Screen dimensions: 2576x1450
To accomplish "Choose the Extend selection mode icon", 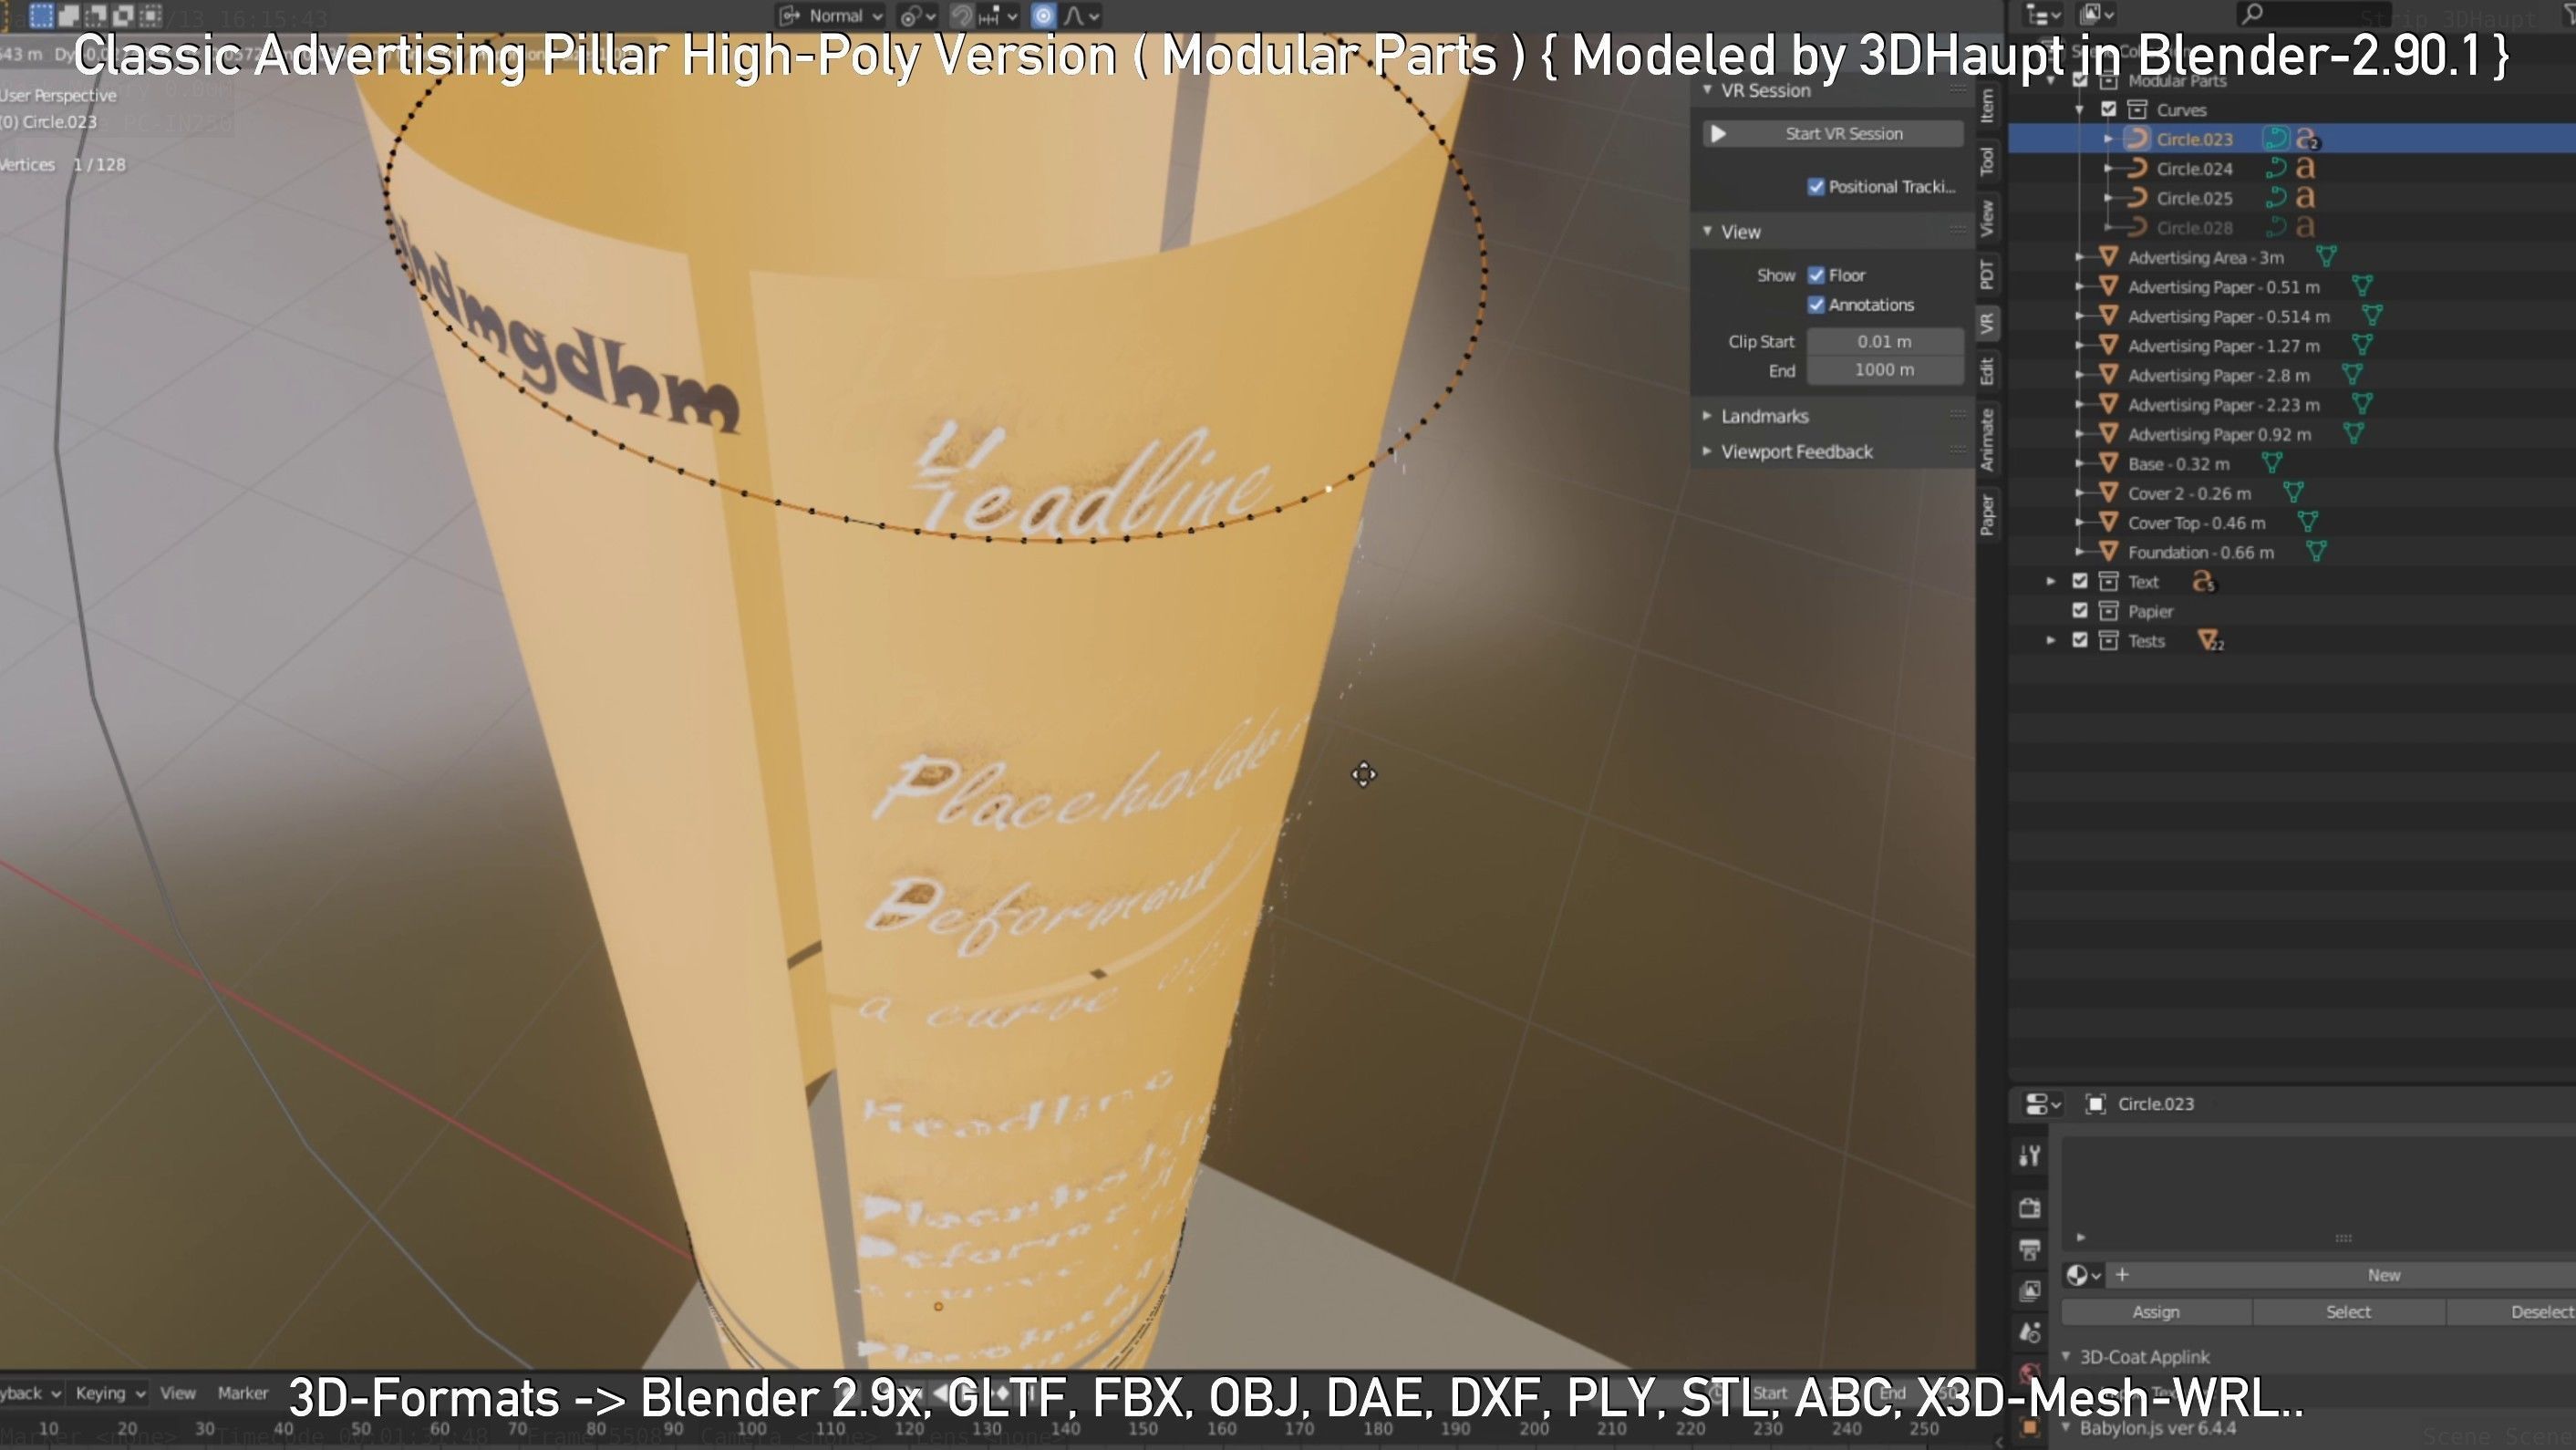I will click(x=69, y=15).
